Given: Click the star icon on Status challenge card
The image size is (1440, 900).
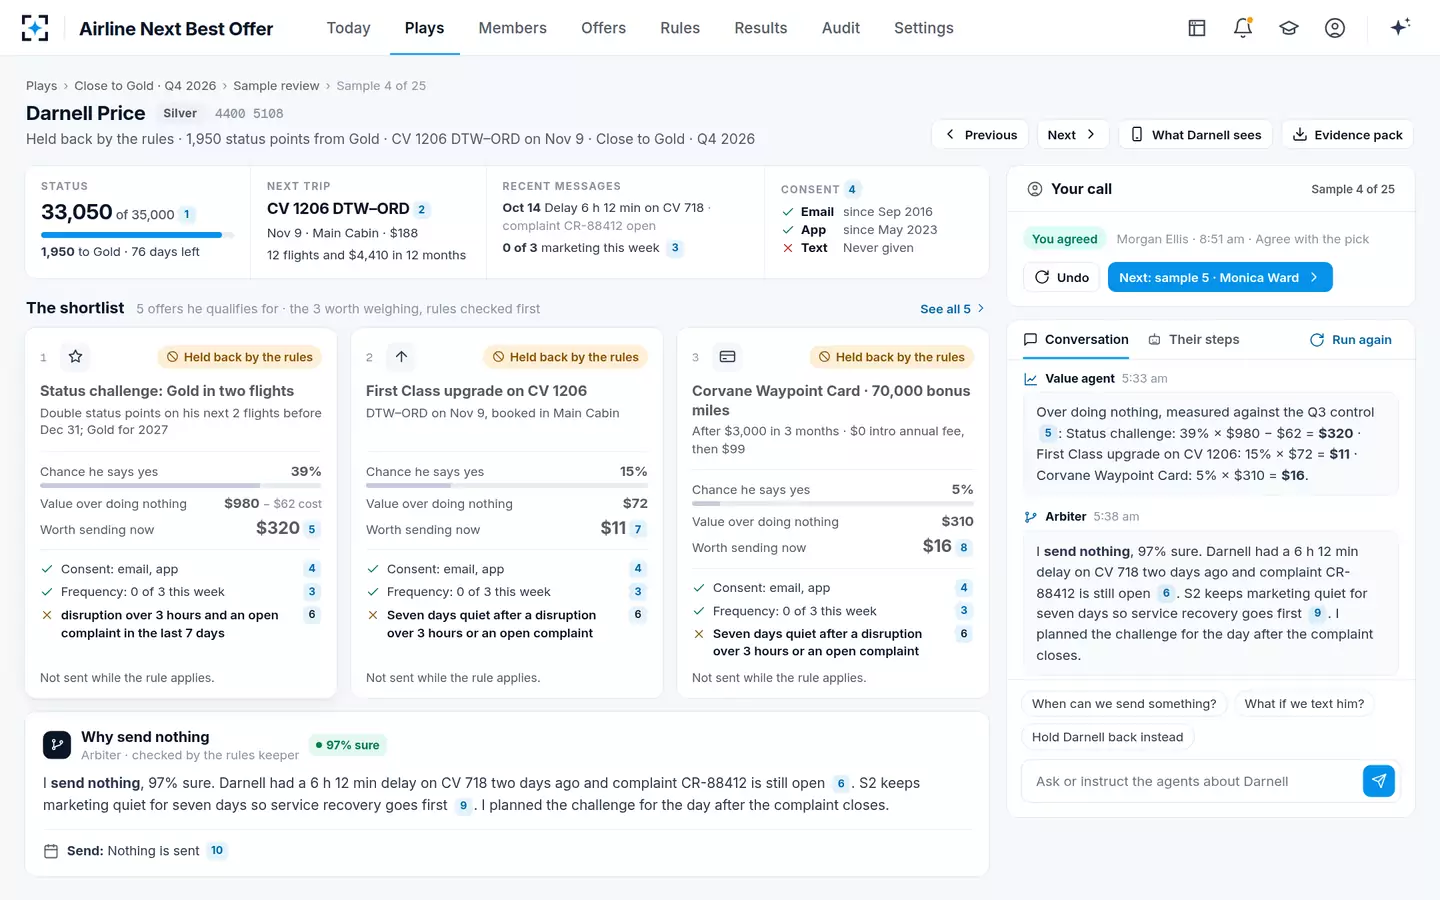Looking at the screenshot, I should coord(75,356).
